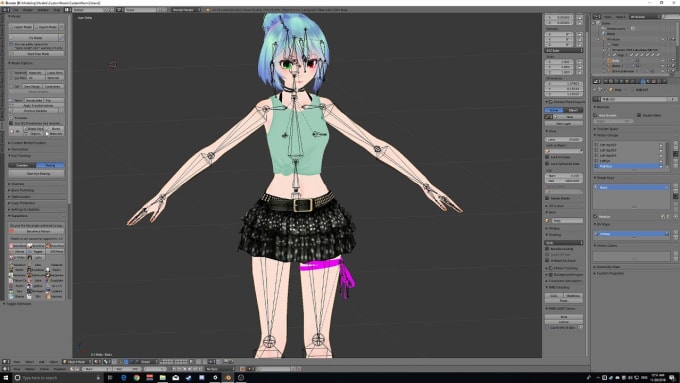Add a new shape key with plus icon
Screen dimensions: 680x383
coord(676,186)
